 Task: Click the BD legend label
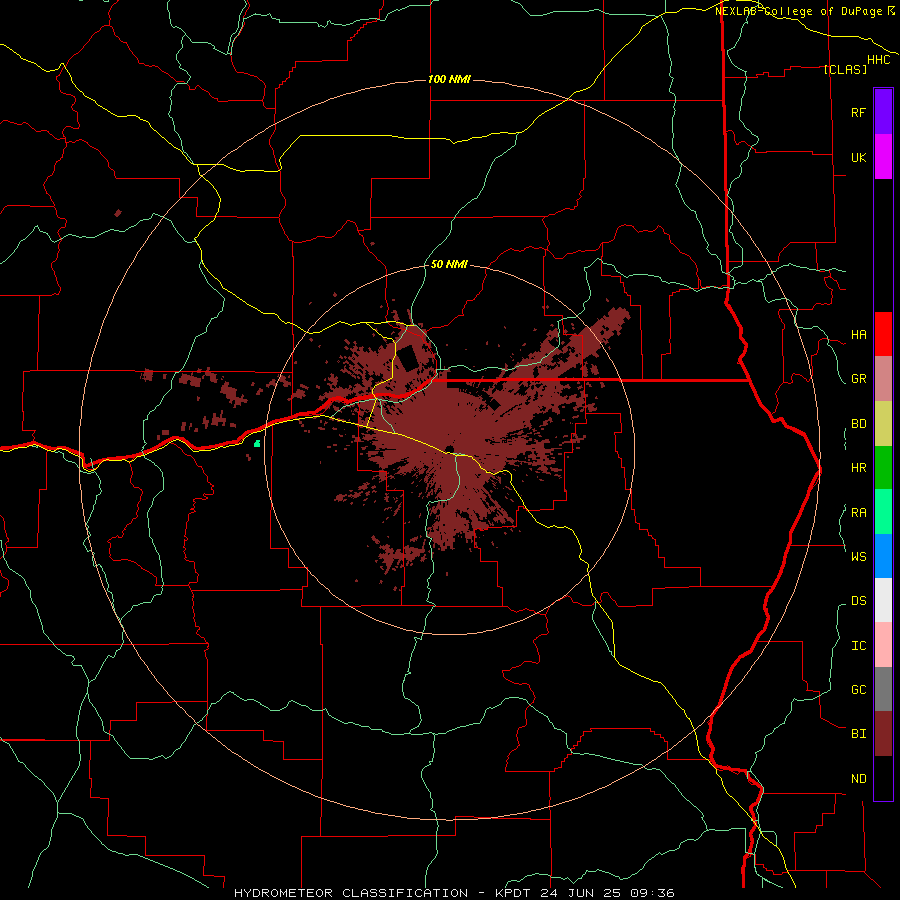tap(858, 424)
